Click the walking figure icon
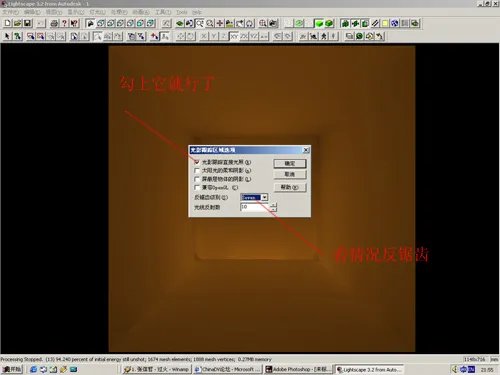The width and height of the screenshot is (500, 375). pos(323,36)
